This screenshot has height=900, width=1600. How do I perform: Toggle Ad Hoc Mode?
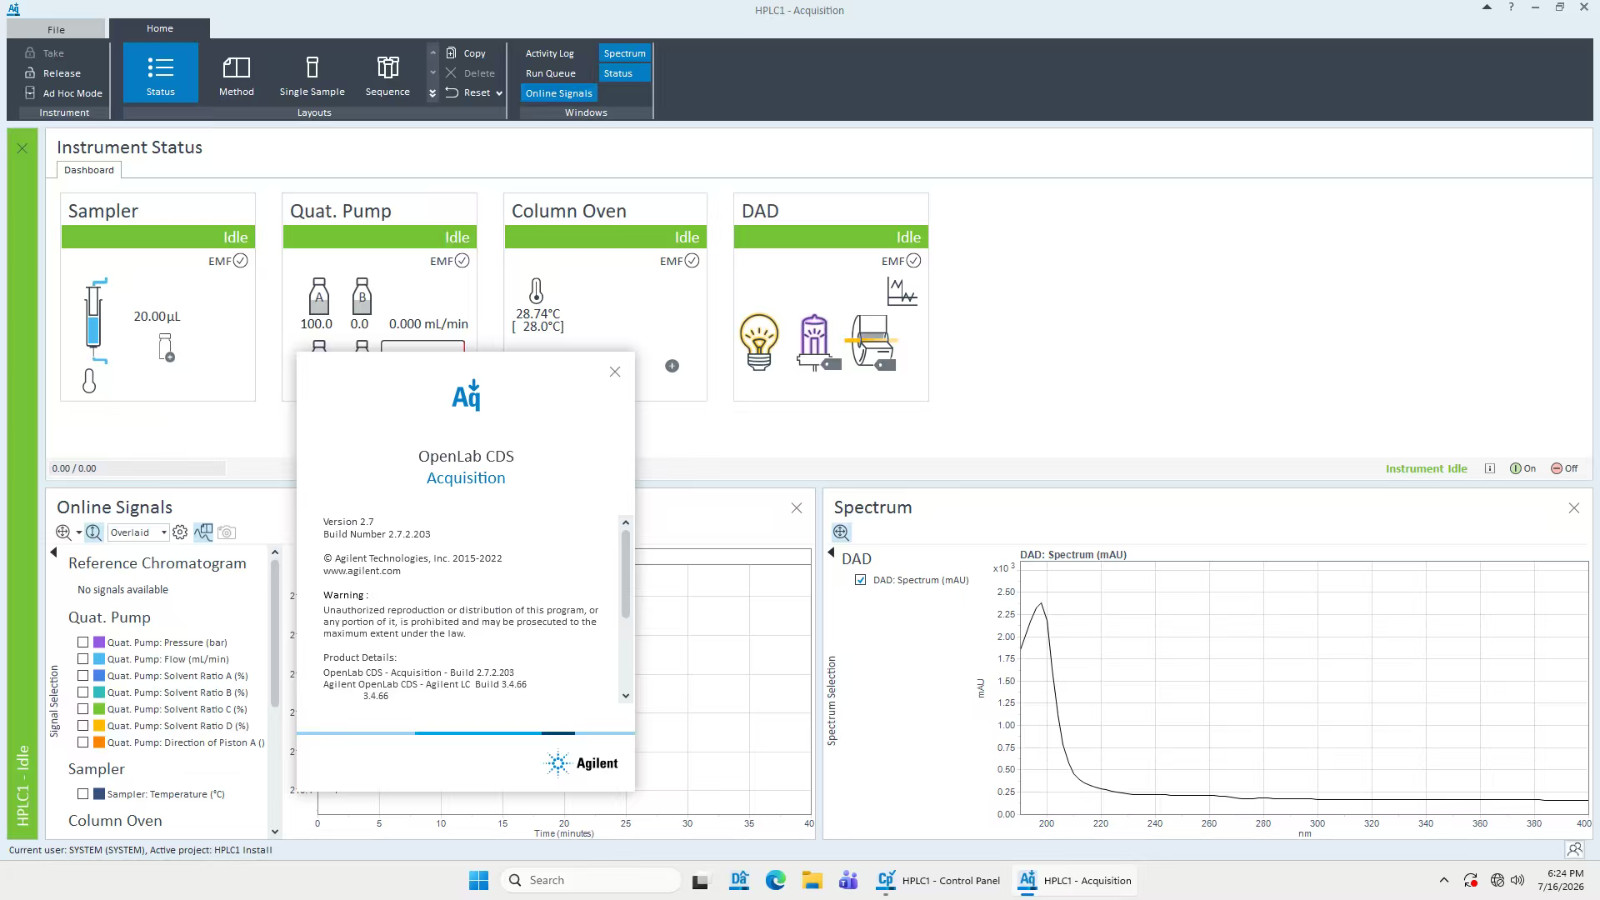point(64,93)
